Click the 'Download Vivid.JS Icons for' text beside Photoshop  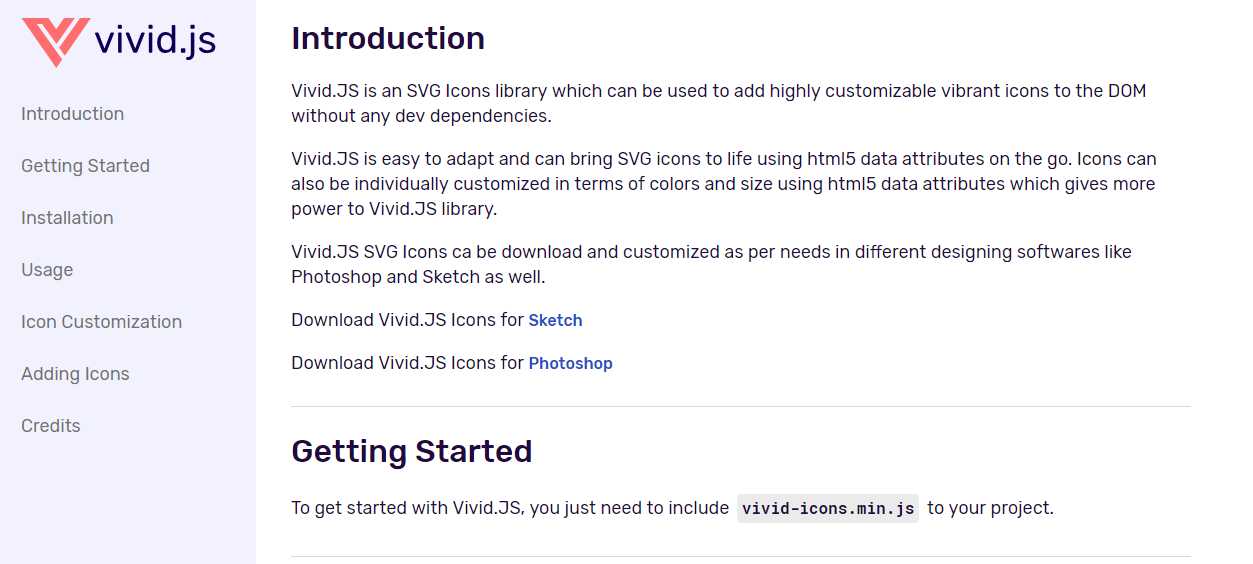(x=407, y=363)
